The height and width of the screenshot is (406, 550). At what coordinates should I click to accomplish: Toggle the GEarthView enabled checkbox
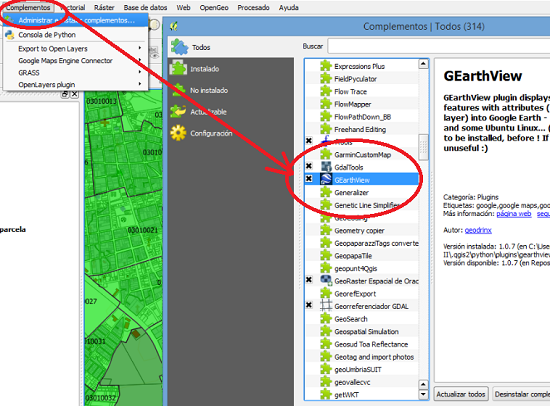(309, 179)
